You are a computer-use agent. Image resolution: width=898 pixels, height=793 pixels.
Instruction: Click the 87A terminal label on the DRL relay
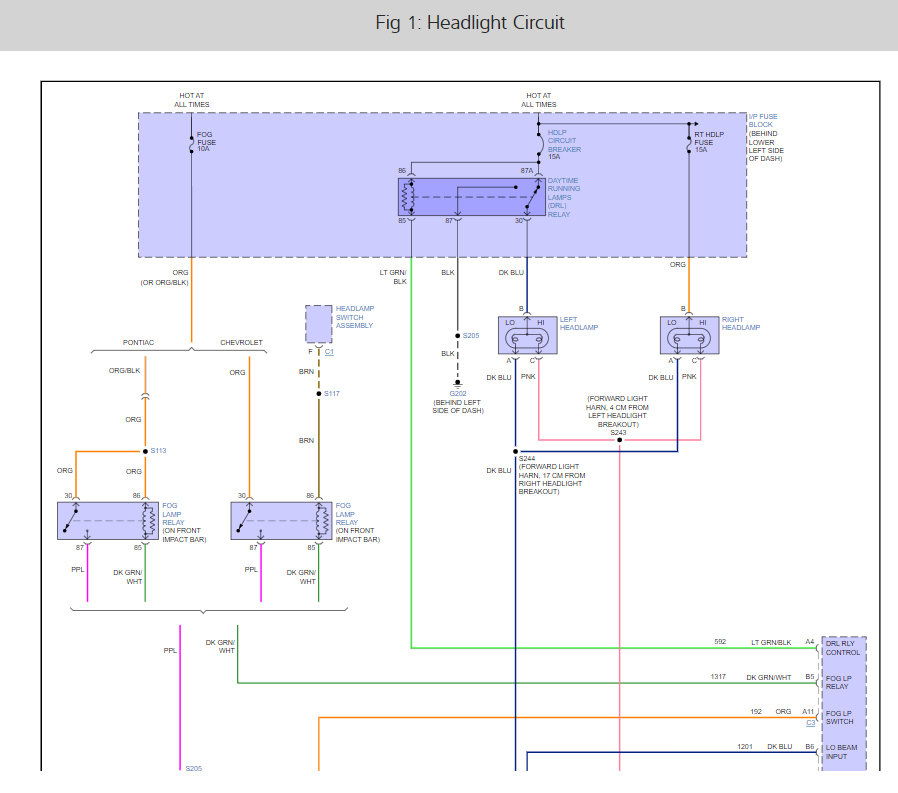527,171
